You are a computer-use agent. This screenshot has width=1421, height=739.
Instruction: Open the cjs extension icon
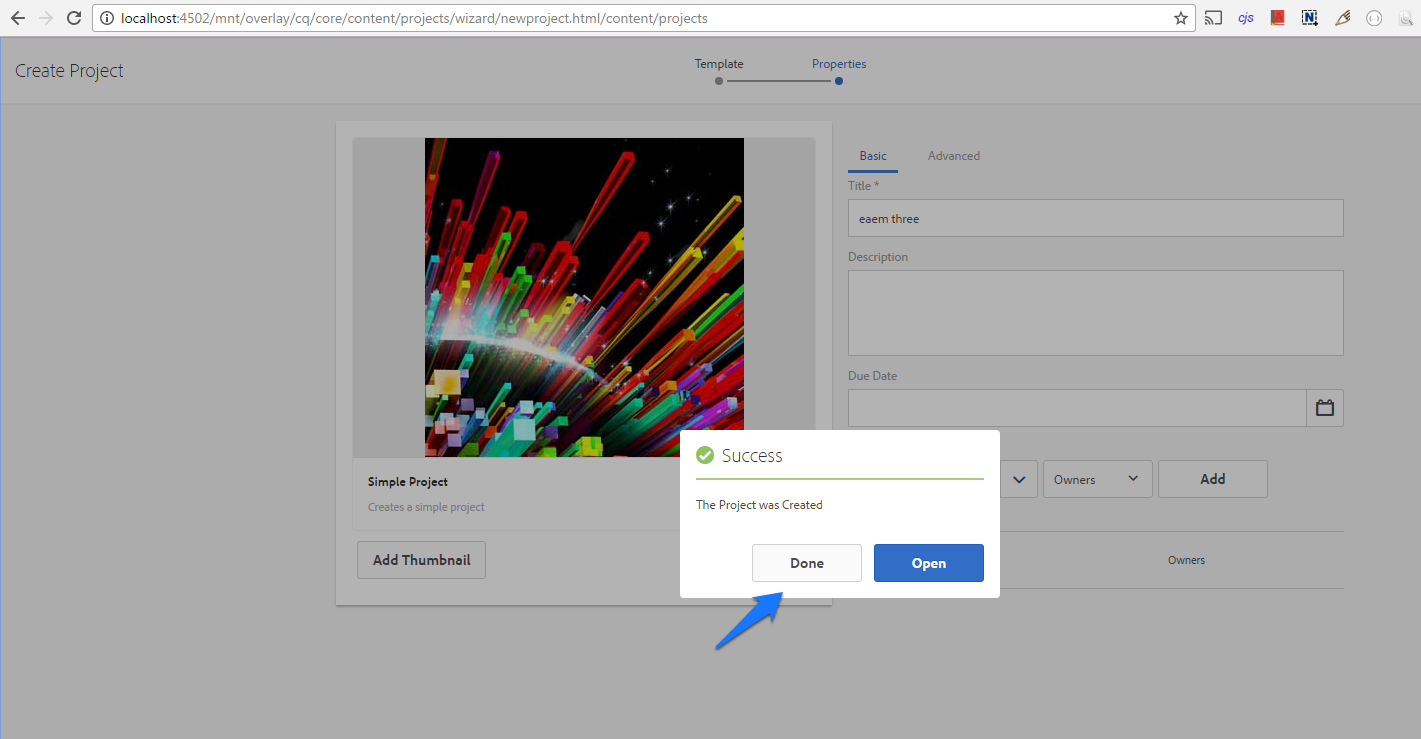[x=1246, y=18]
